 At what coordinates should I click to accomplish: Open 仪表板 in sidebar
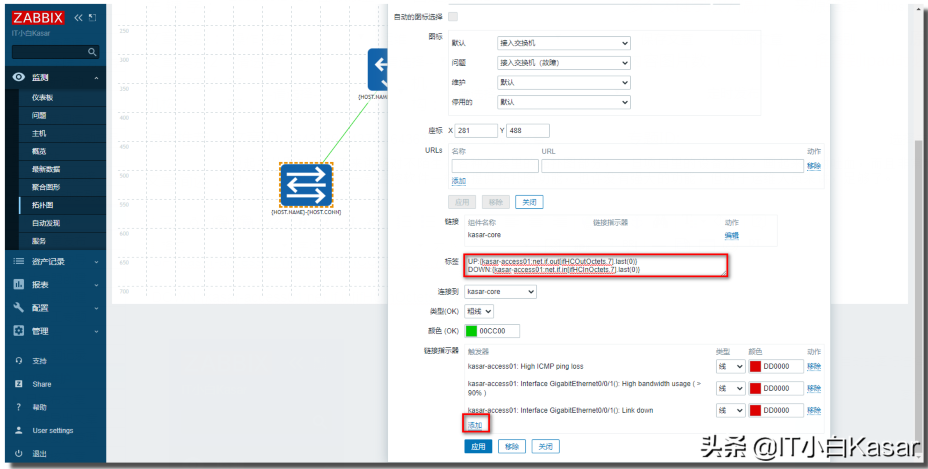(43, 98)
